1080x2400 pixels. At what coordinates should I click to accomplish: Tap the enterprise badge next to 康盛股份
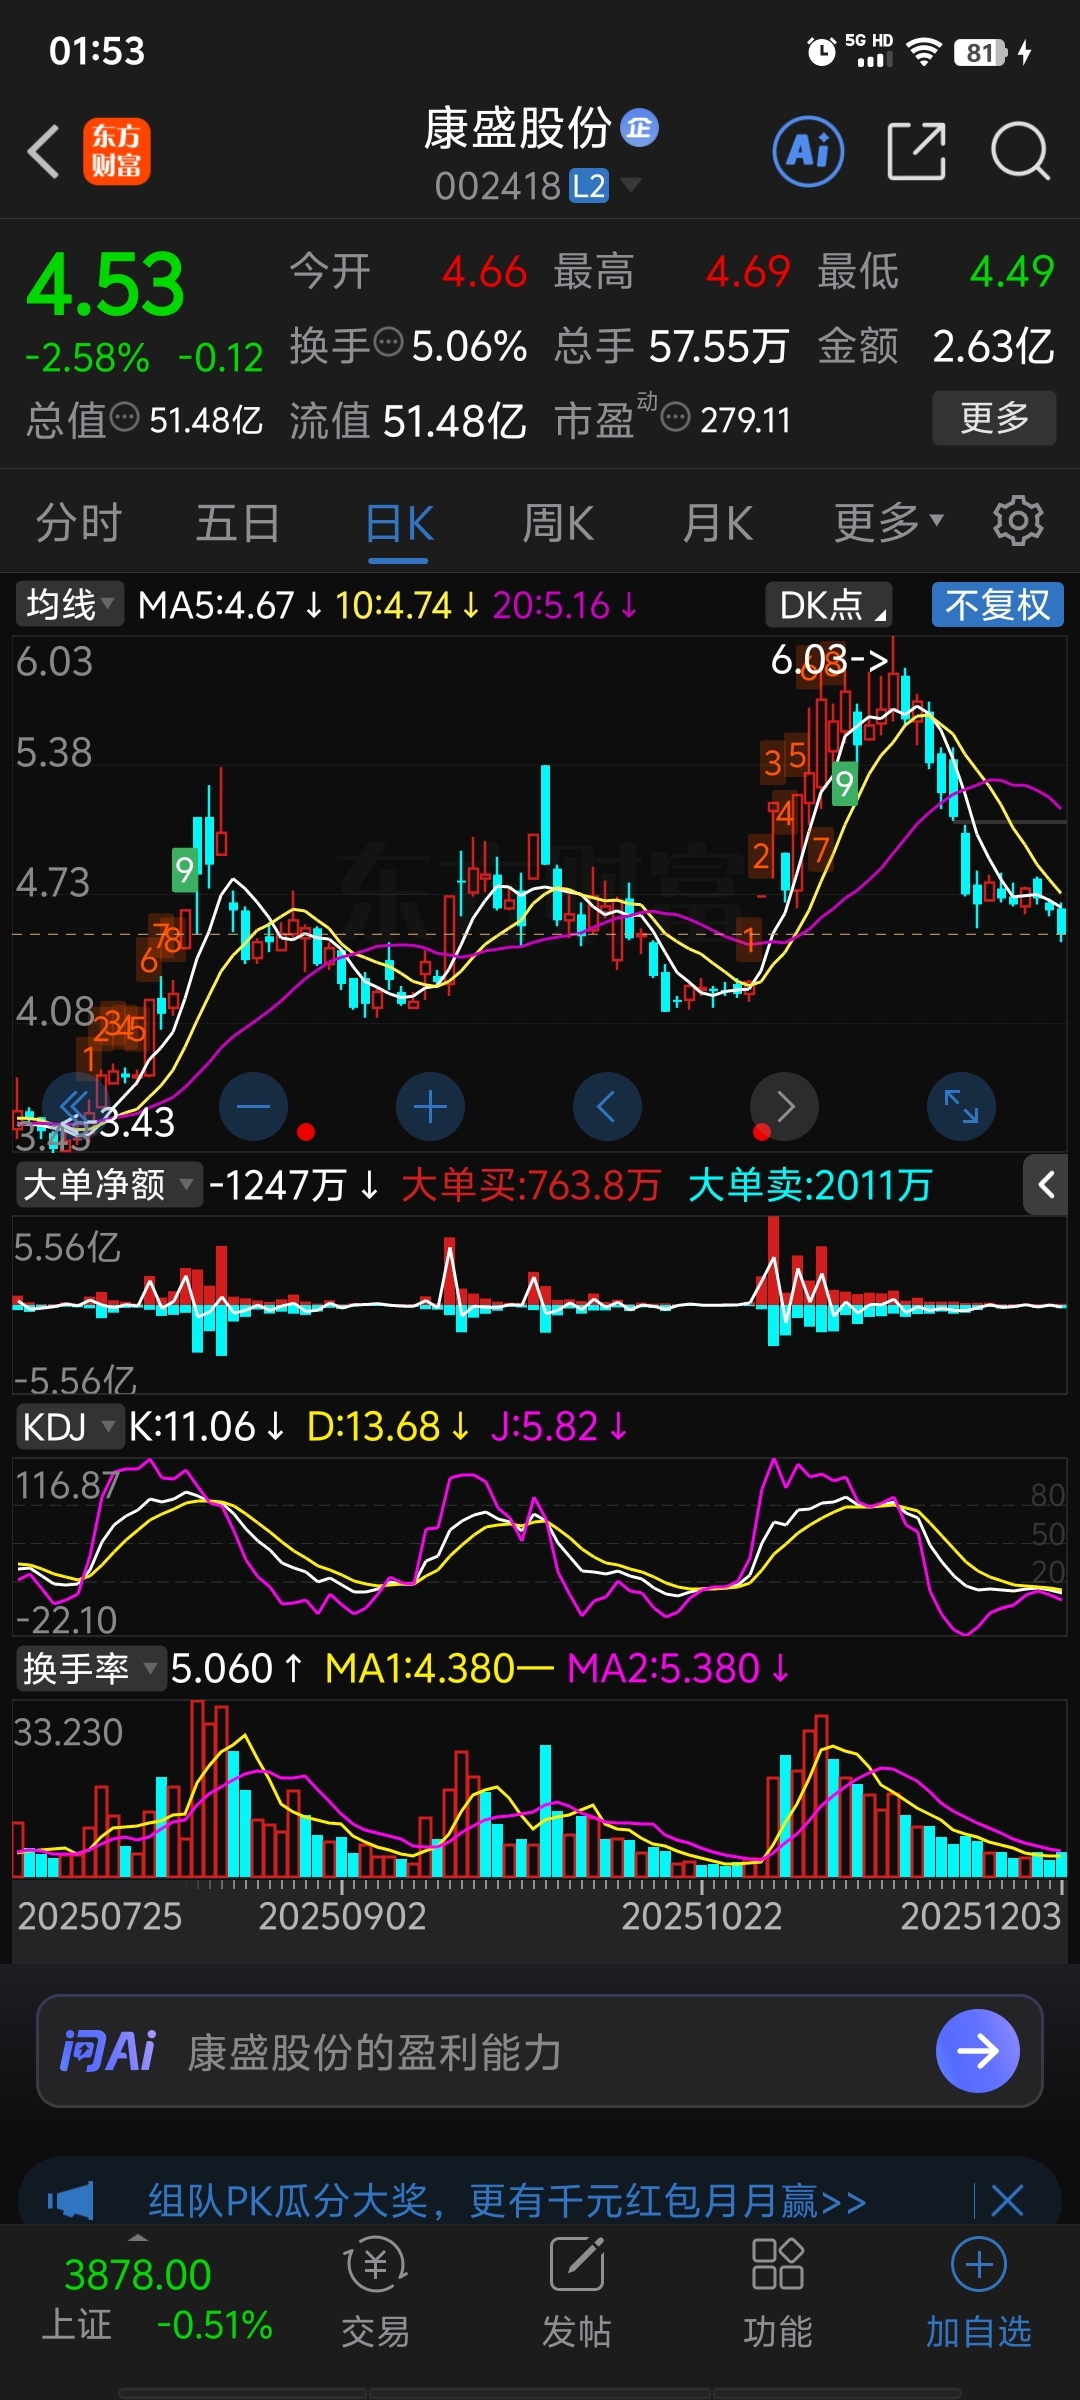point(640,128)
